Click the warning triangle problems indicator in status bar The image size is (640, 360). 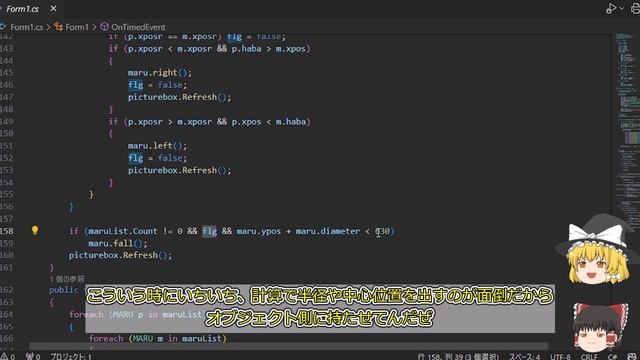pyautogui.click(x=8, y=356)
